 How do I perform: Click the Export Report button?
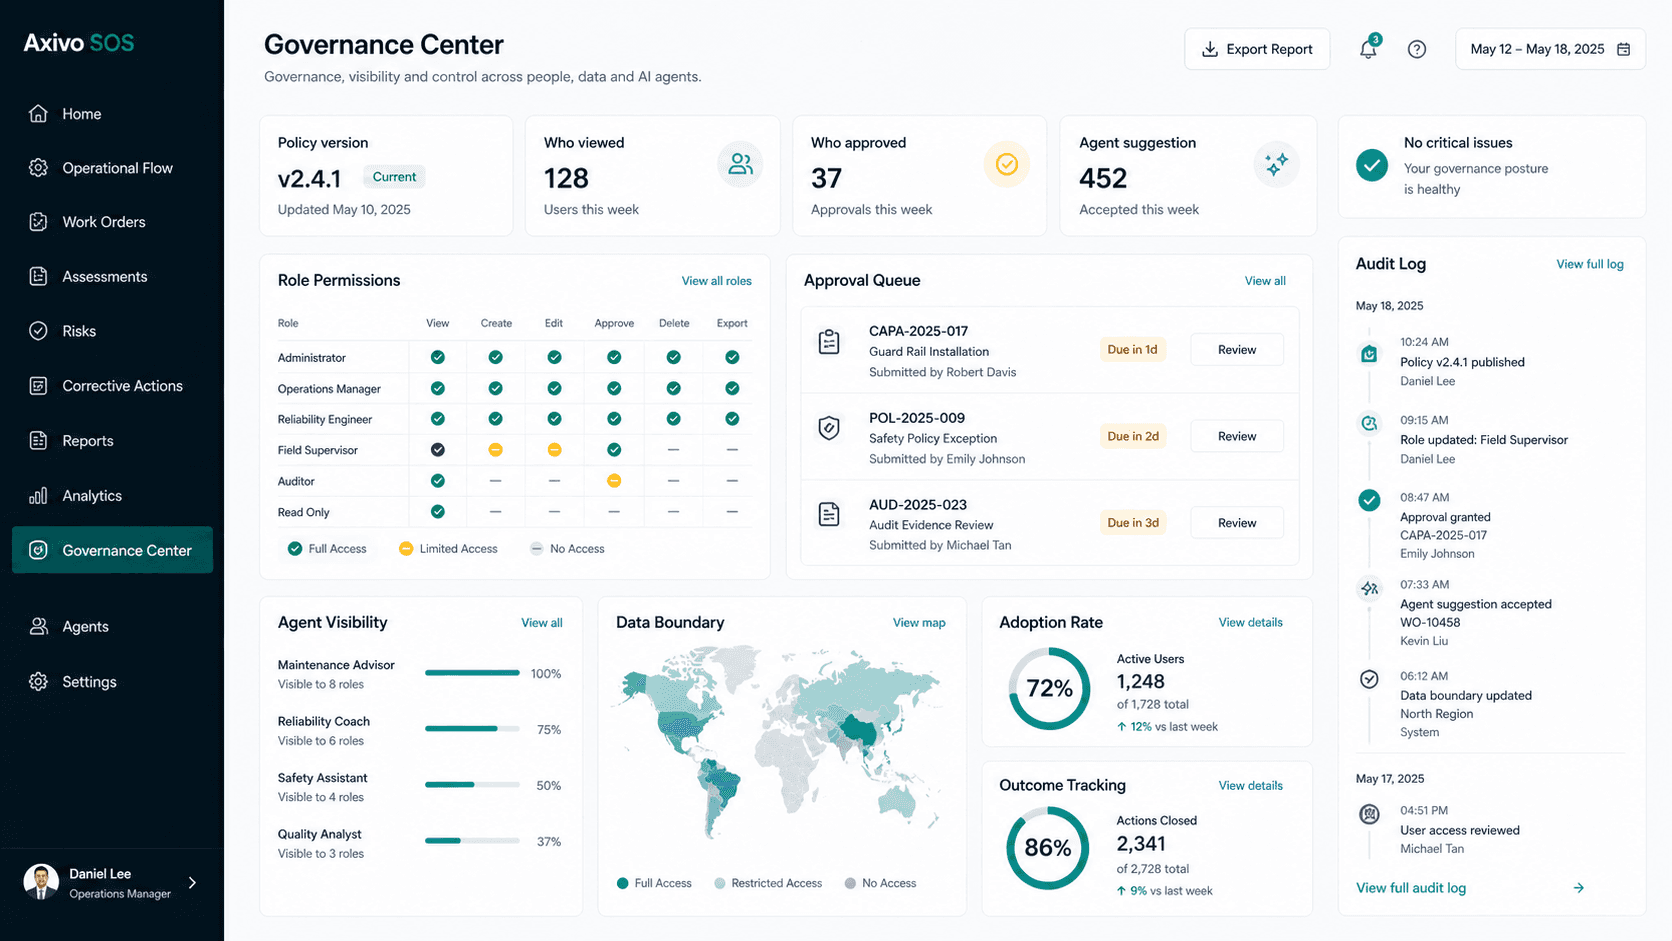[1257, 49]
